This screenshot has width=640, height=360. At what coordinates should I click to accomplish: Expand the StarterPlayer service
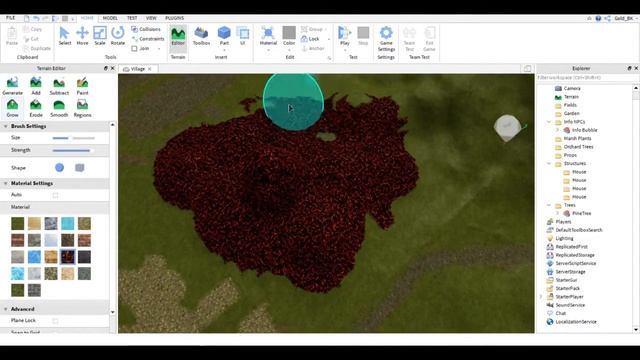point(541,297)
